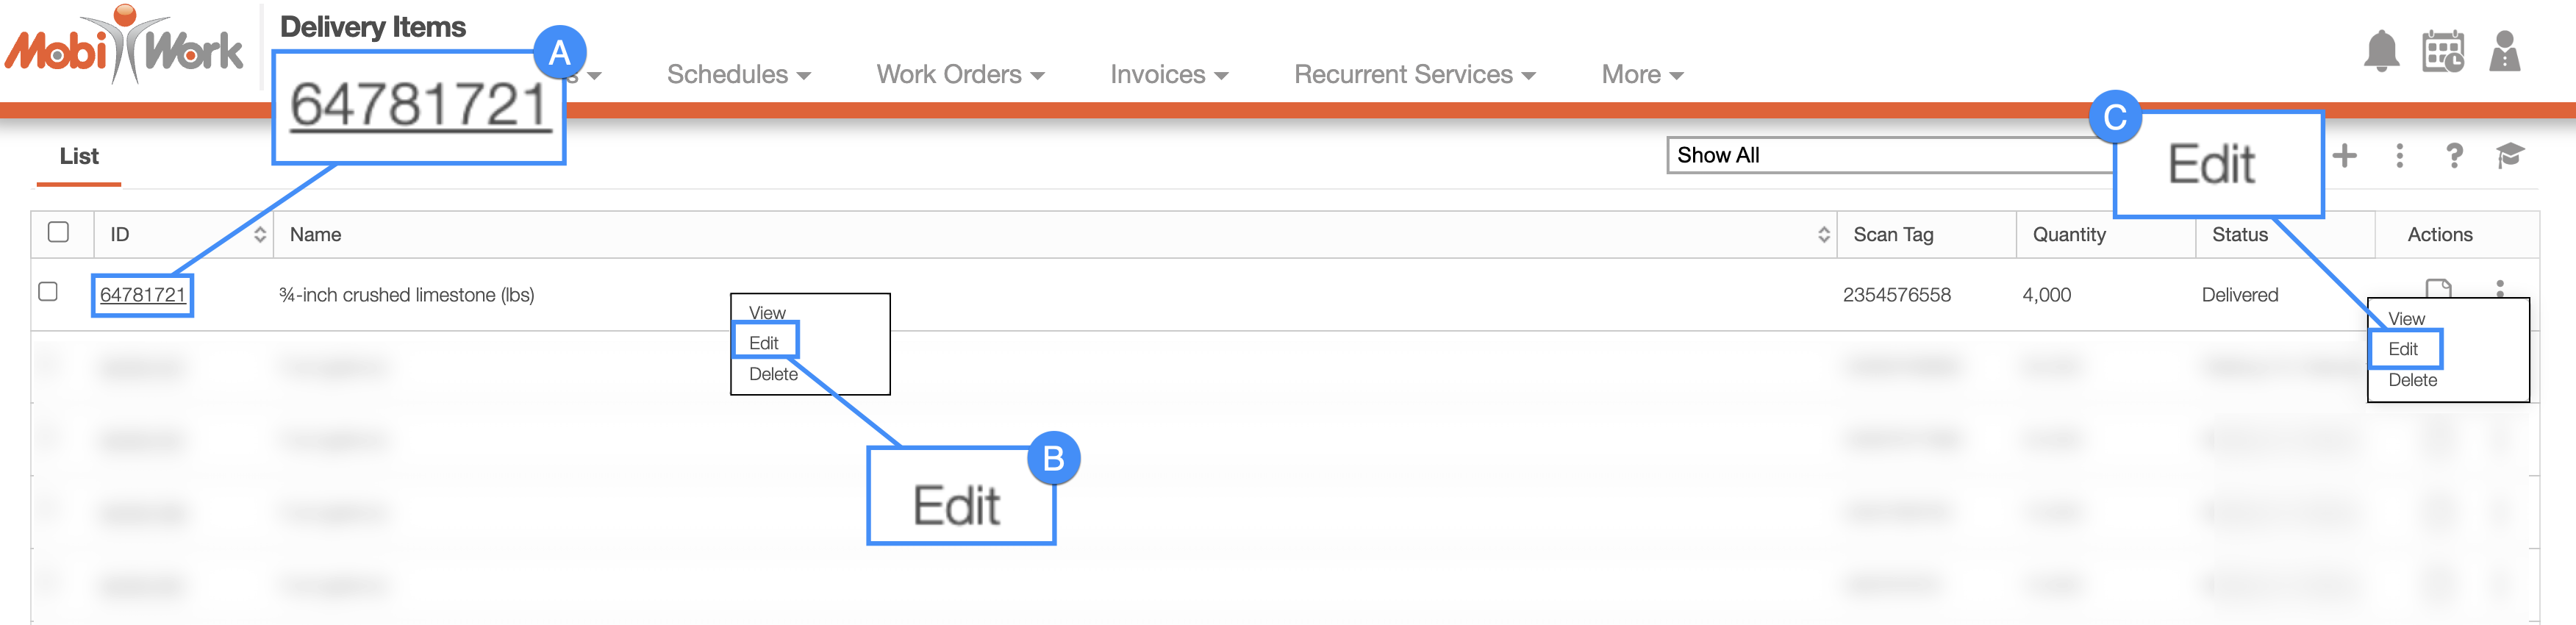Open the graduation cap training icon

pyautogui.click(x=2510, y=155)
